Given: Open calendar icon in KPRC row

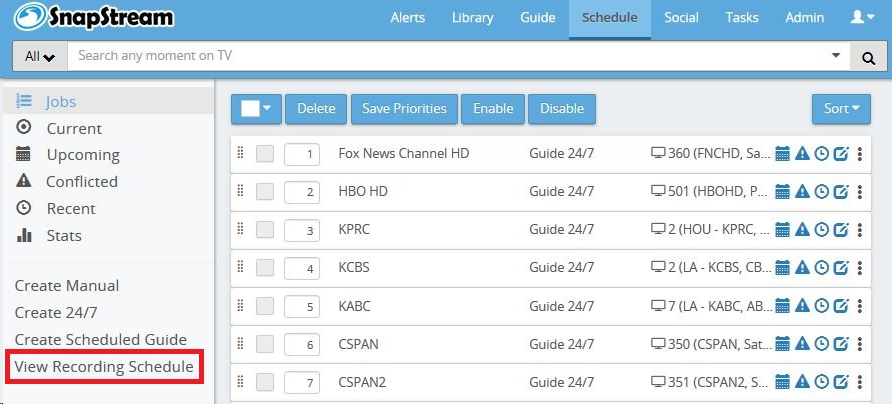Looking at the screenshot, I should pos(783,230).
